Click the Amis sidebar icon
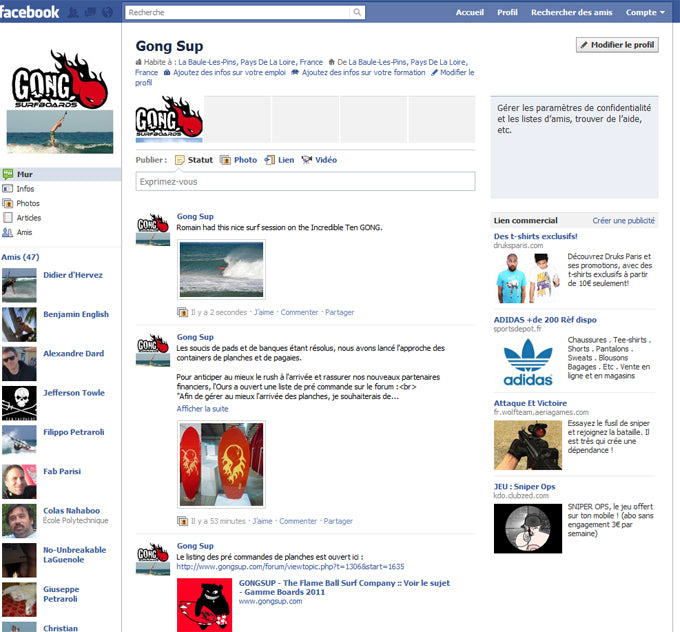The image size is (680, 632). [x=7, y=232]
